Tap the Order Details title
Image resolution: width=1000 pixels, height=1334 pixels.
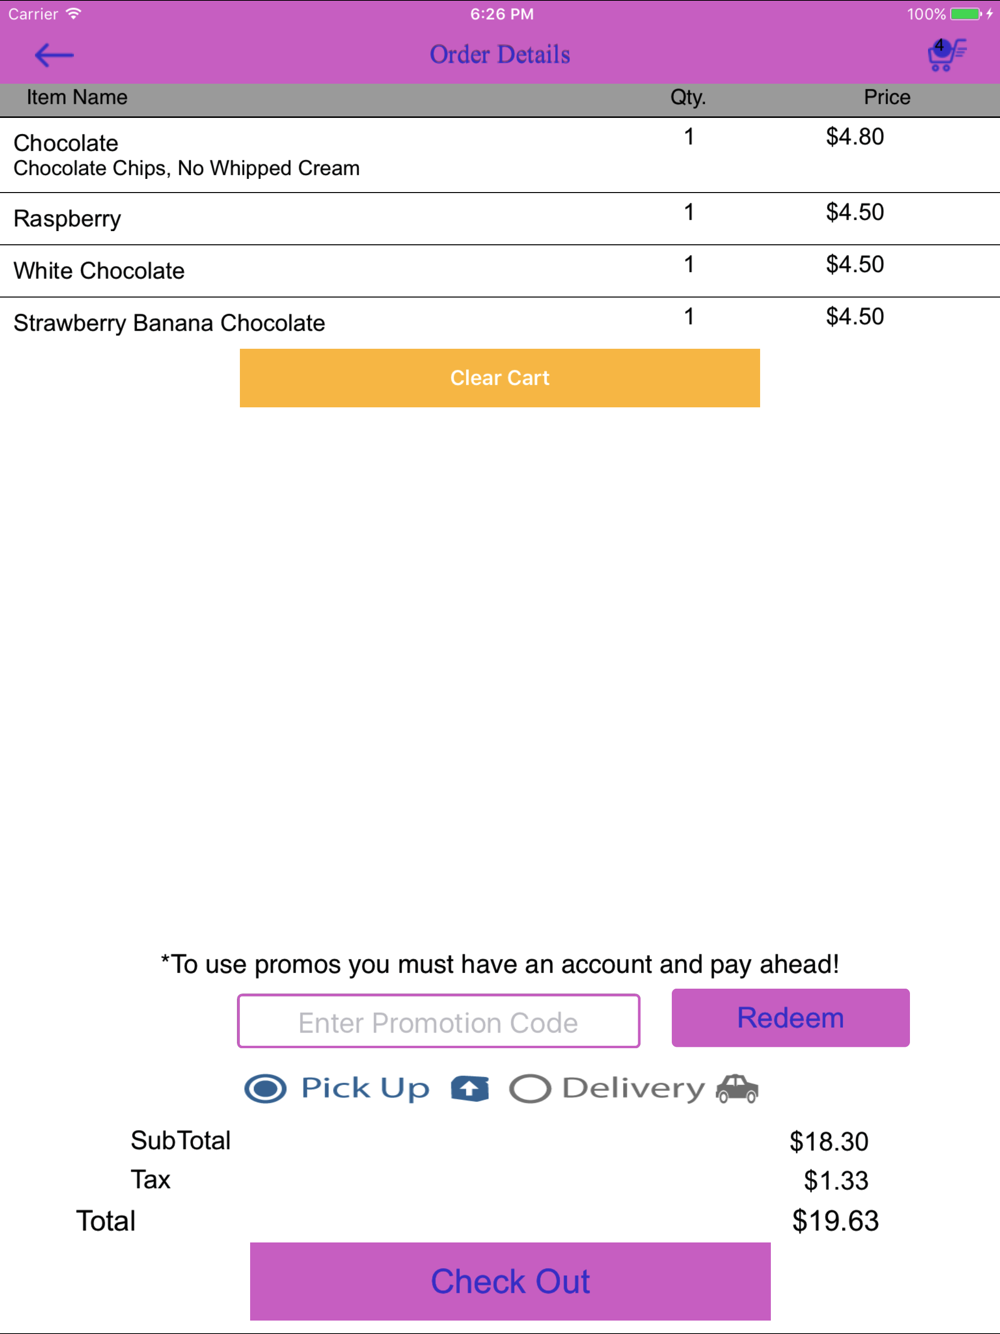pos(500,55)
